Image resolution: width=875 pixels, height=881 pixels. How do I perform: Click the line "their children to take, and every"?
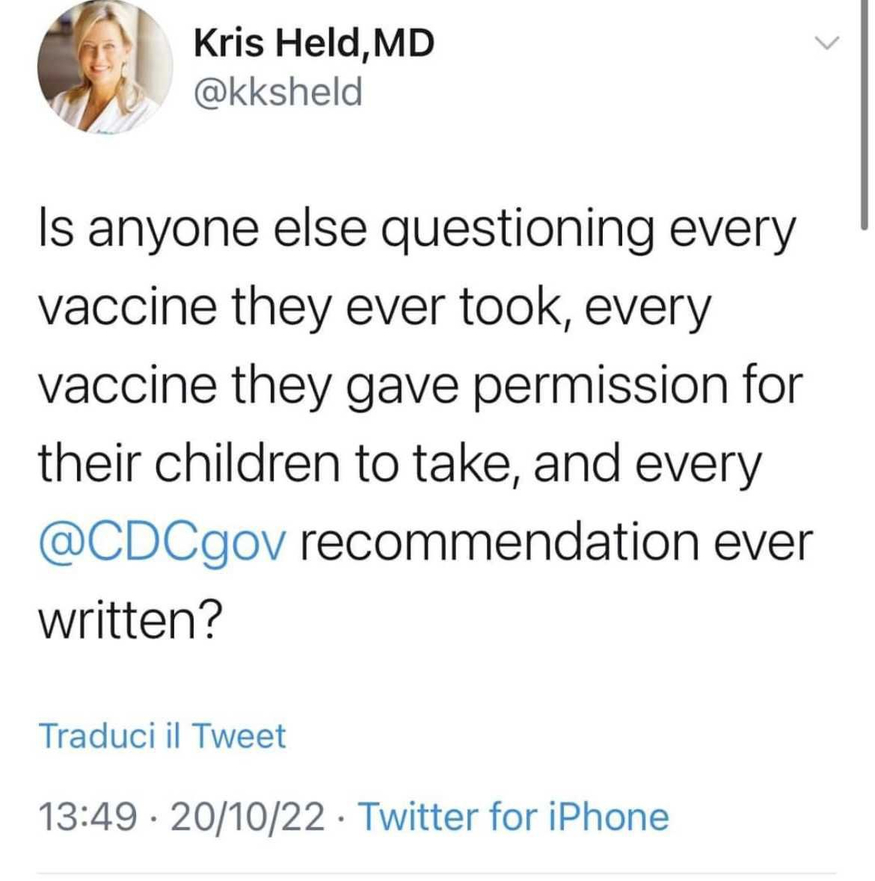(x=400, y=463)
